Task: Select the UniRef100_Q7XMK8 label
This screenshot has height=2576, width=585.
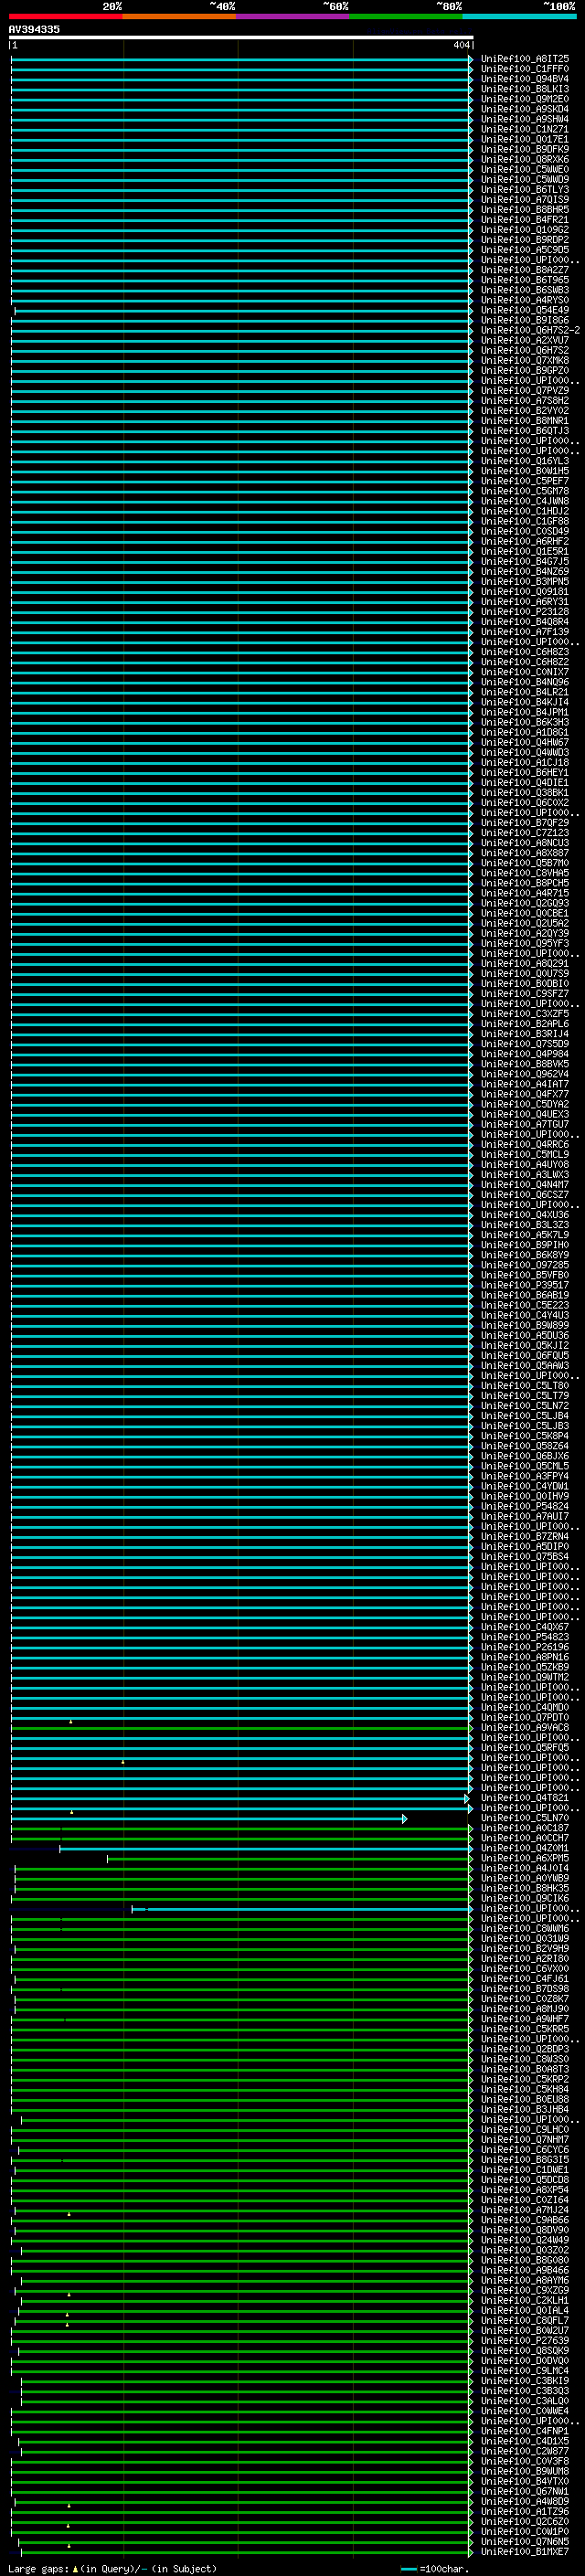Action: click(525, 360)
